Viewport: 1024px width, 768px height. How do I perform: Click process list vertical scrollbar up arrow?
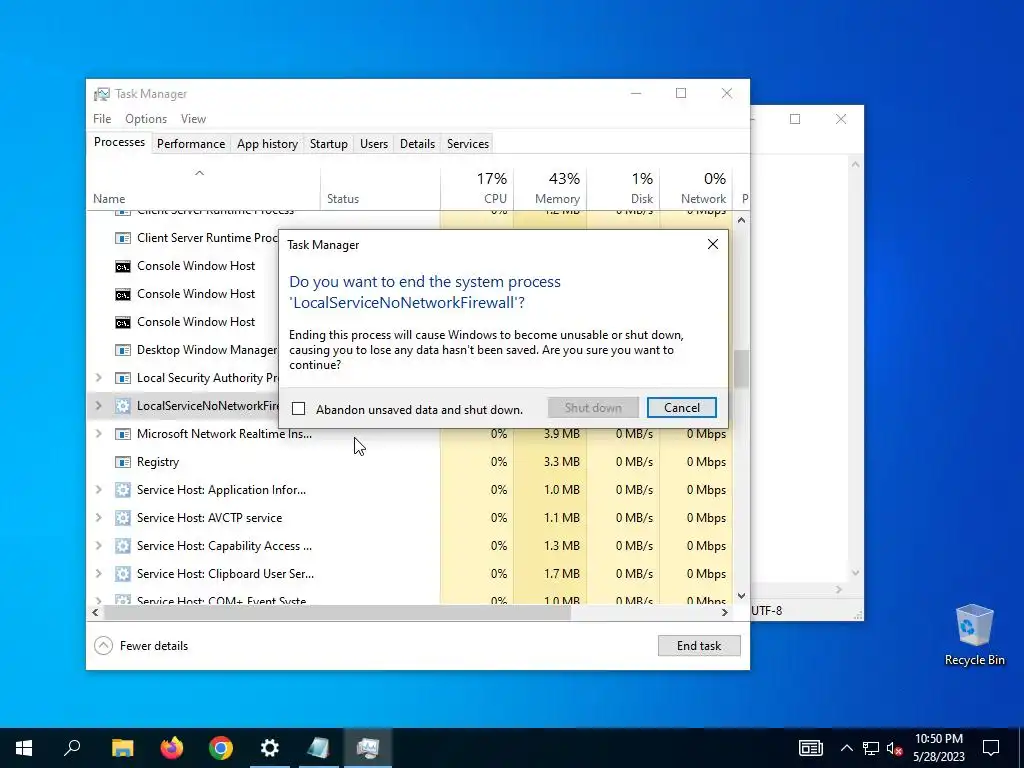point(741,220)
